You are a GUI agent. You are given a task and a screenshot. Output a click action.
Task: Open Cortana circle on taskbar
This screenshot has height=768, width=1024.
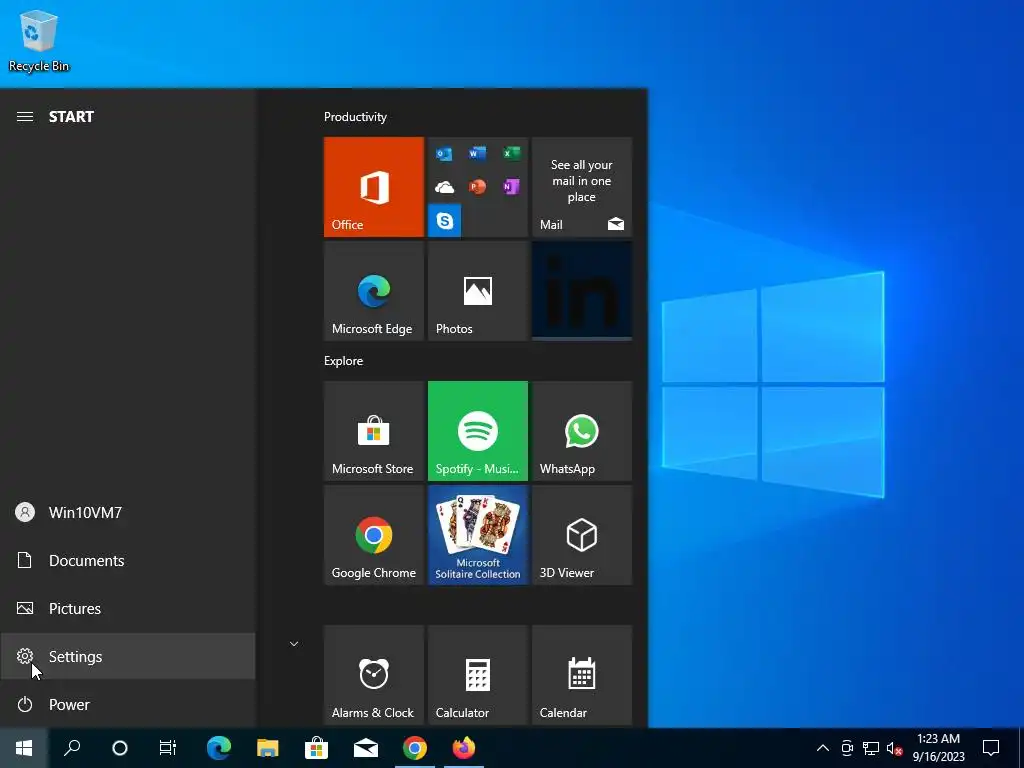[120, 748]
